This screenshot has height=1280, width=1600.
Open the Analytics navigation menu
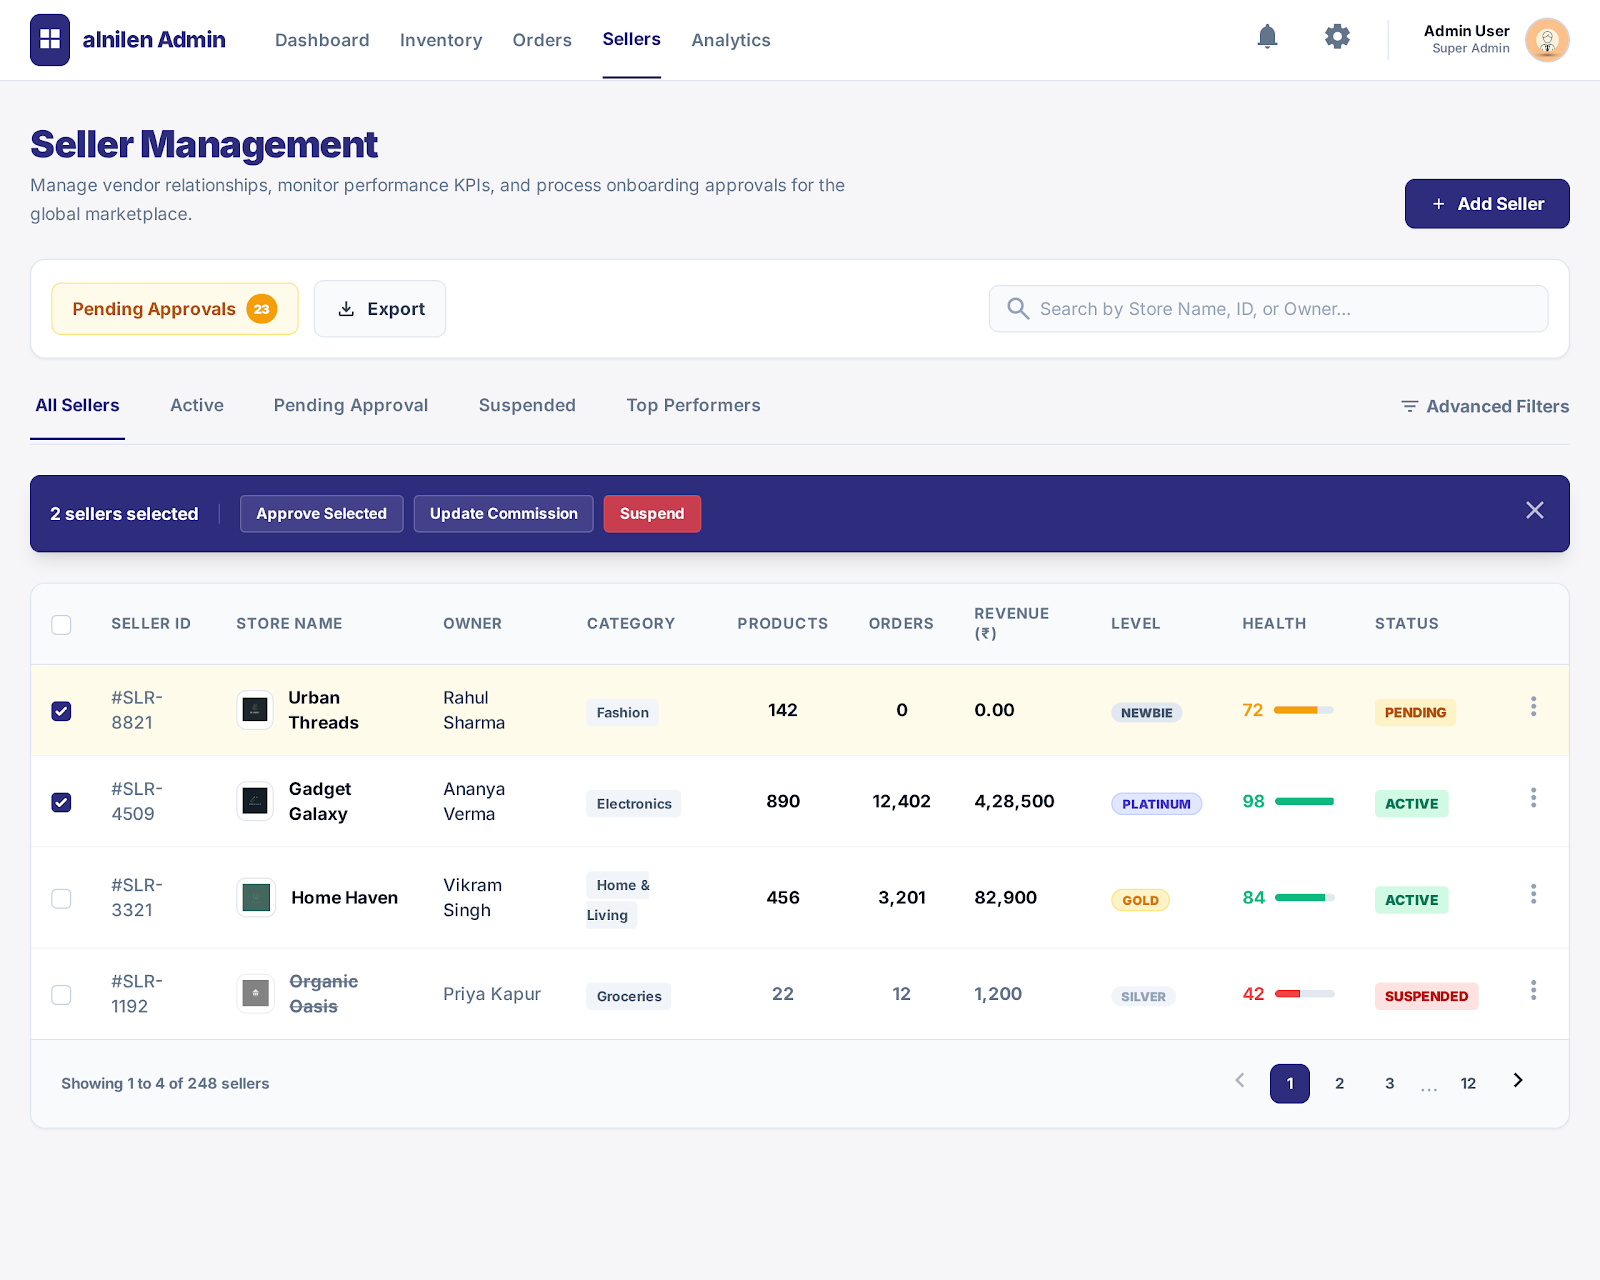730,40
